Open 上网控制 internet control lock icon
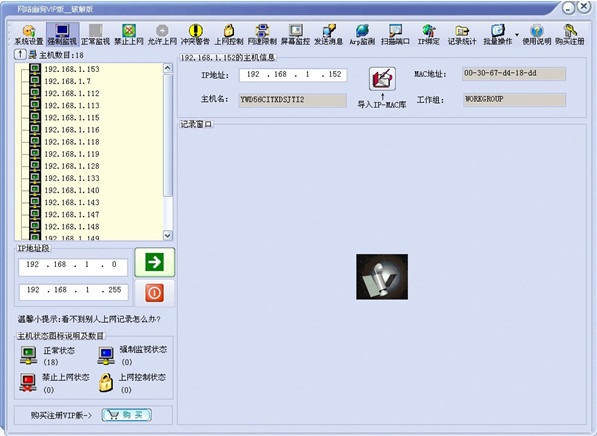Viewport: 597px width, 436px height. point(229,34)
